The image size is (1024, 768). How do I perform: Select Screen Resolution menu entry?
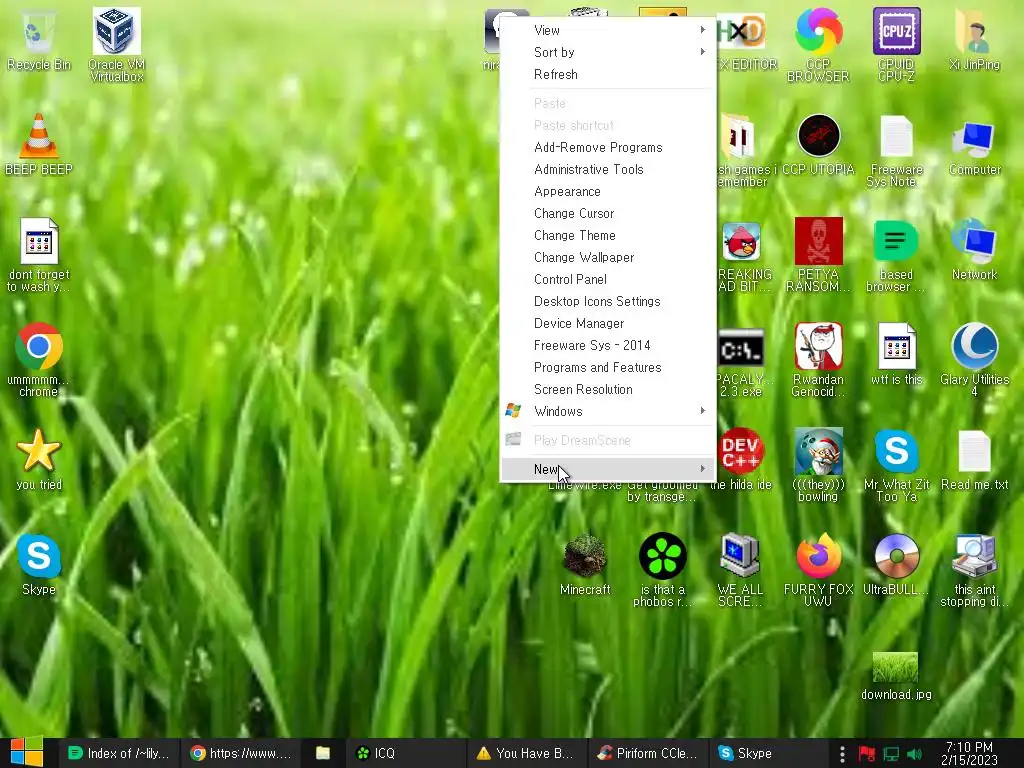(609, 389)
